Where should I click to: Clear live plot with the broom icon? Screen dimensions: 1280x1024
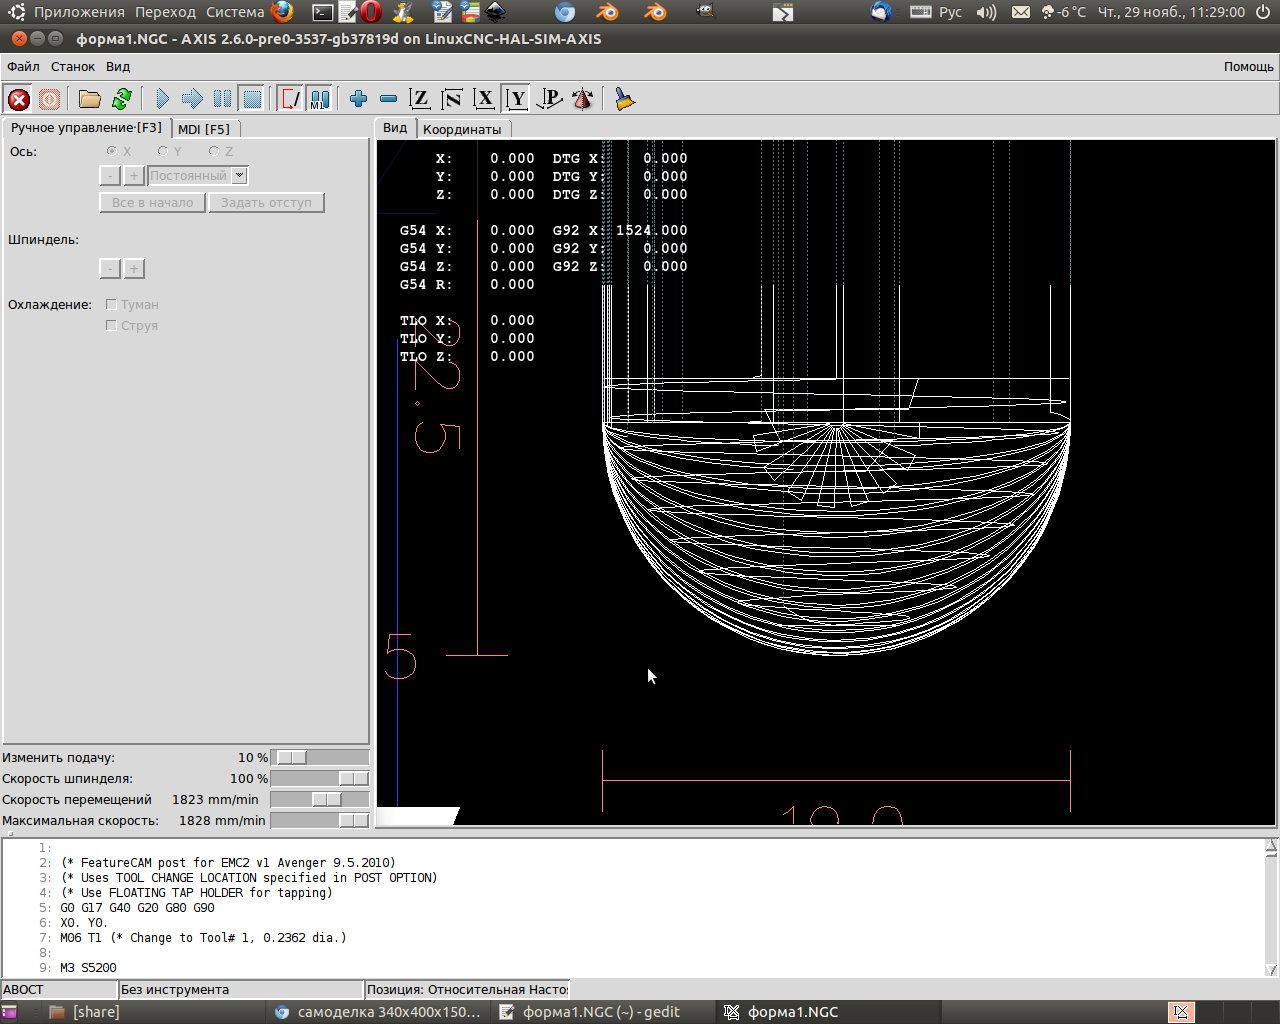click(x=625, y=99)
